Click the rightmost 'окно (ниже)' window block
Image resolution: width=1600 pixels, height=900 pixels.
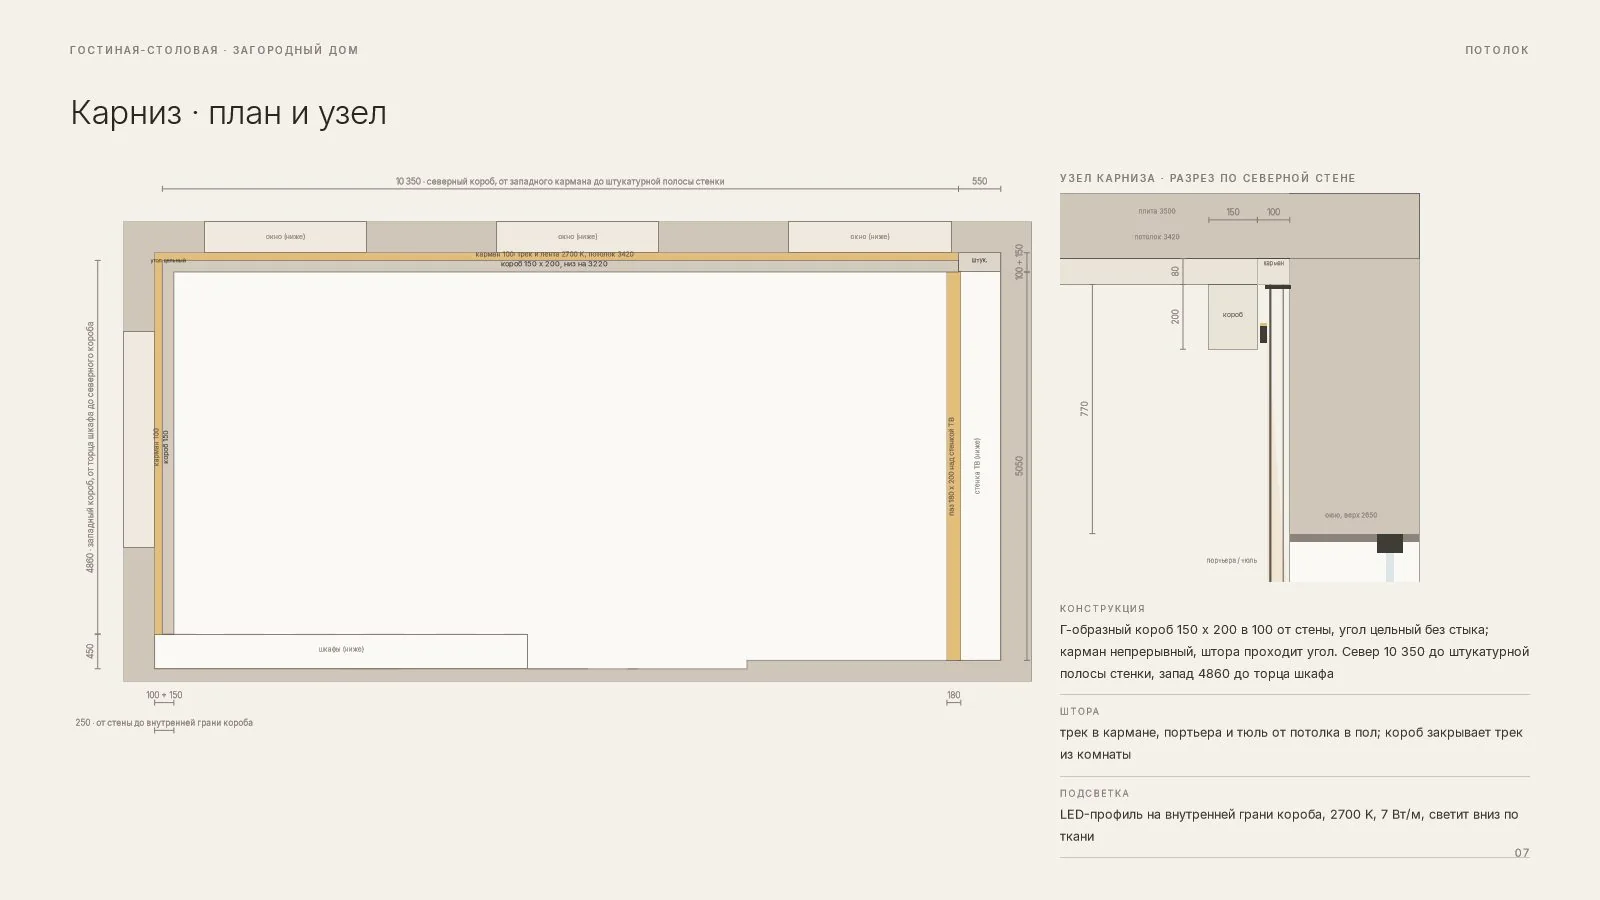pyautogui.click(x=869, y=237)
